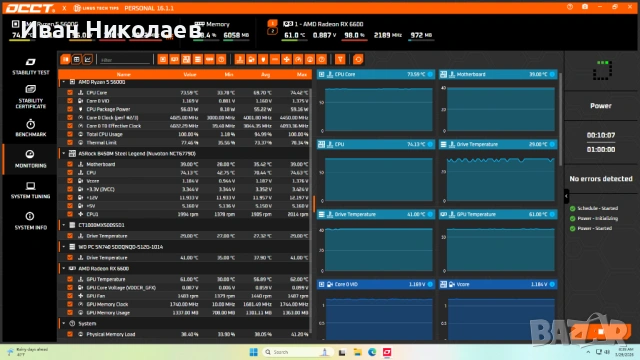The image size is (640, 360).
Task: Collapse the System sensor group
Action: pos(64,323)
